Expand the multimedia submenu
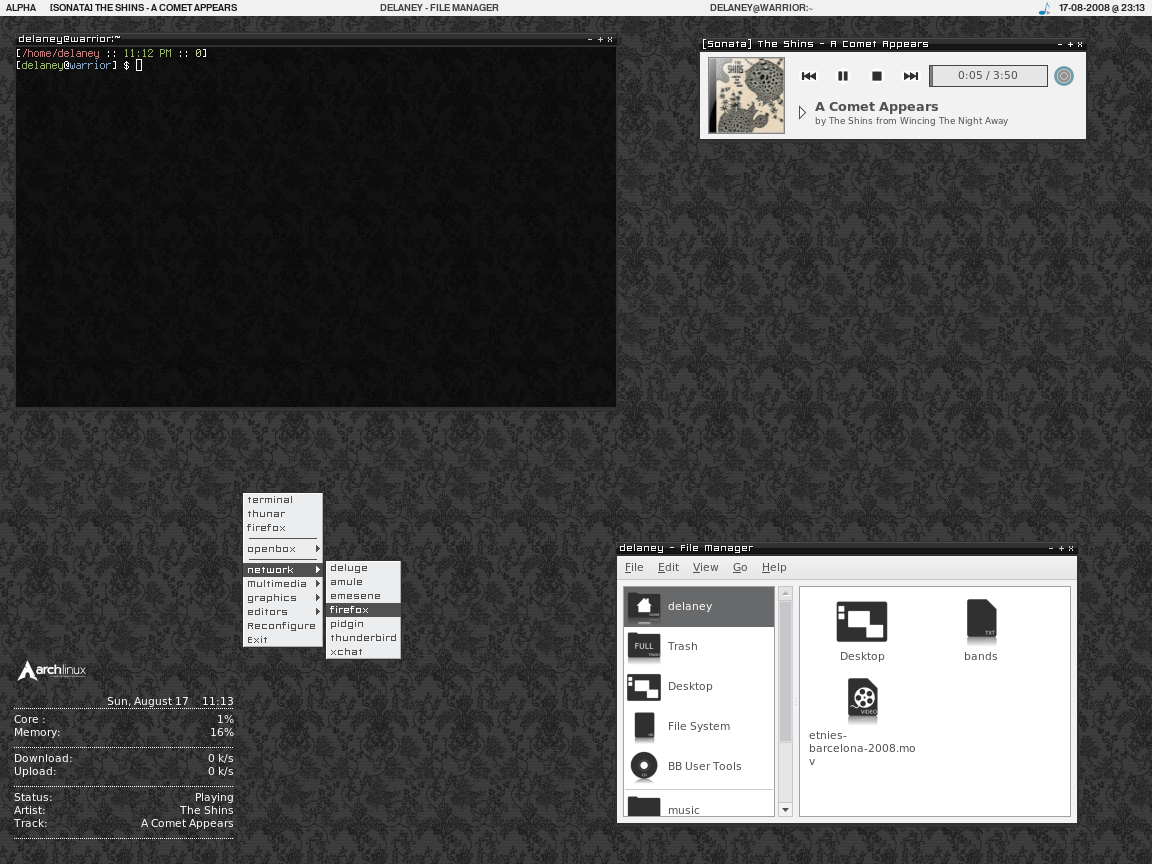1152x864 pixels. (x=283, y=583)
